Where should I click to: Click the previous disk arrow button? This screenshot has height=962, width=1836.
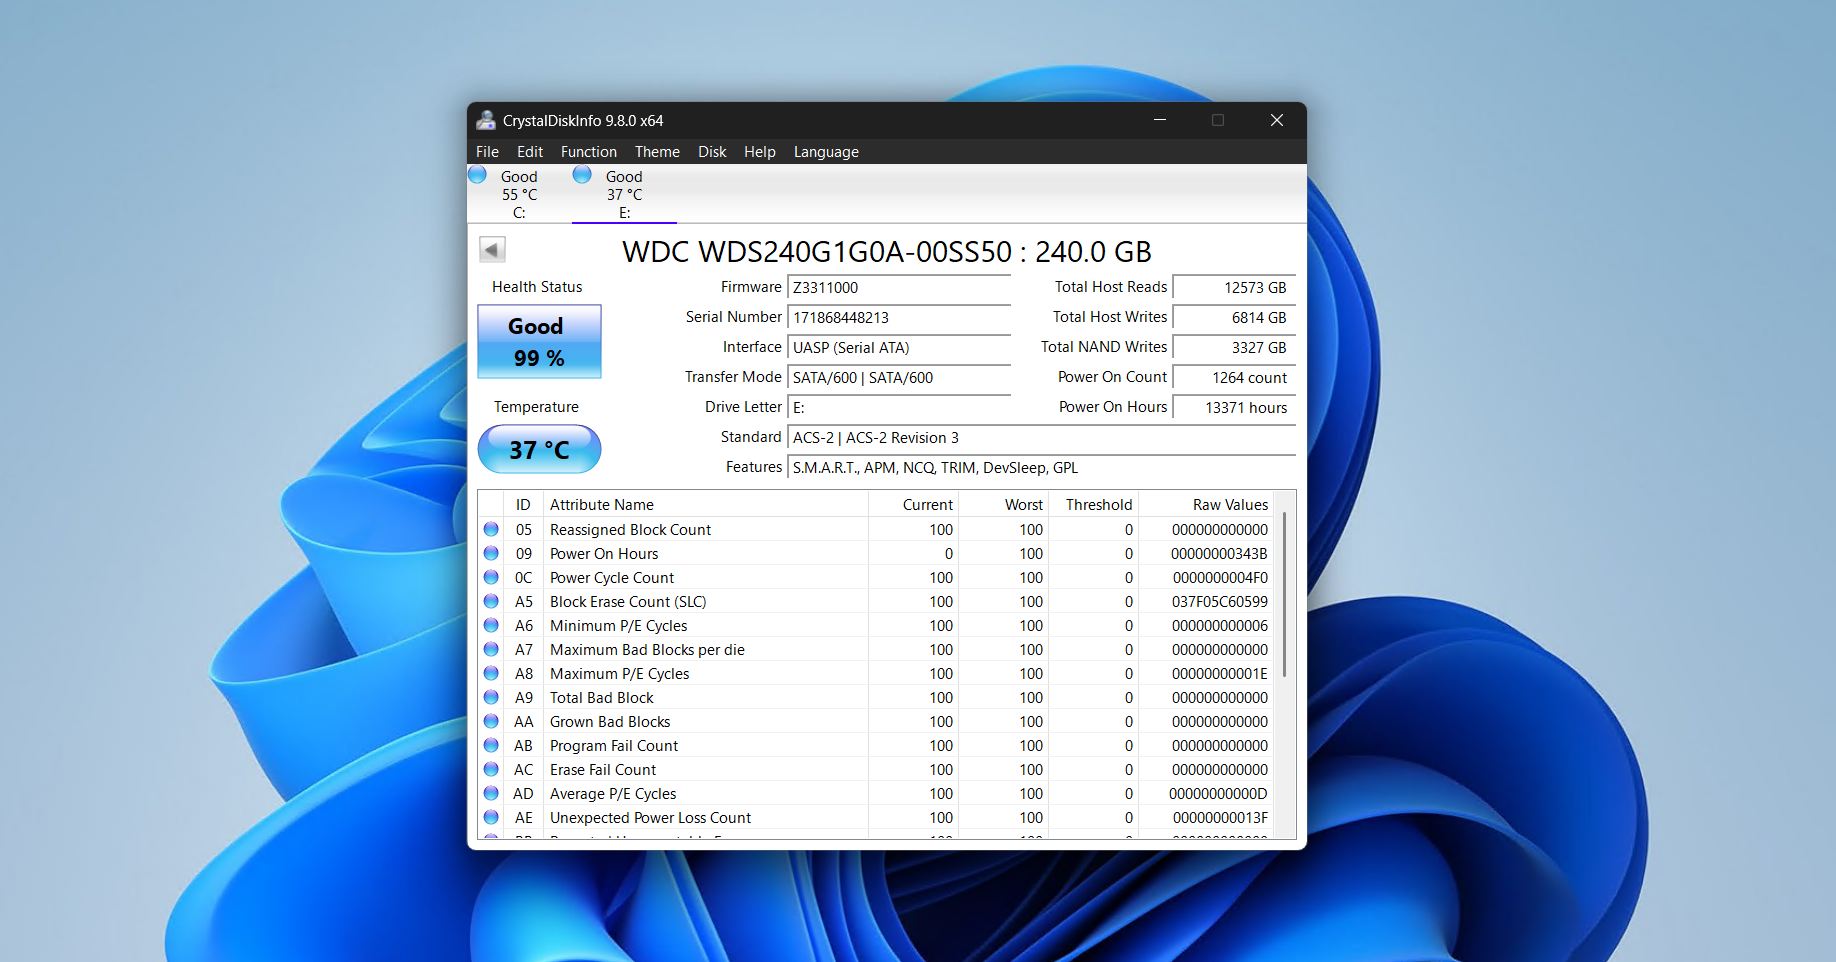tap(492, 249)
